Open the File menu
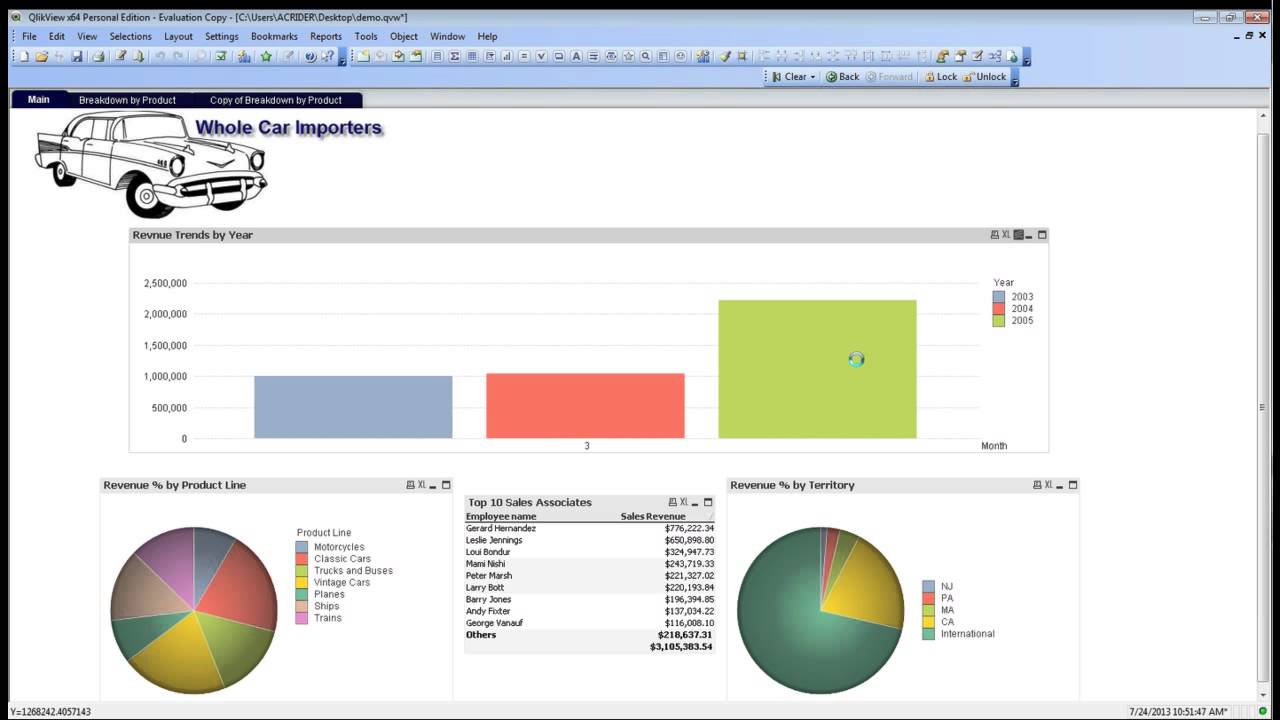Image resolution: width=1280 pixels, height=720 pixels. point(29,36)
